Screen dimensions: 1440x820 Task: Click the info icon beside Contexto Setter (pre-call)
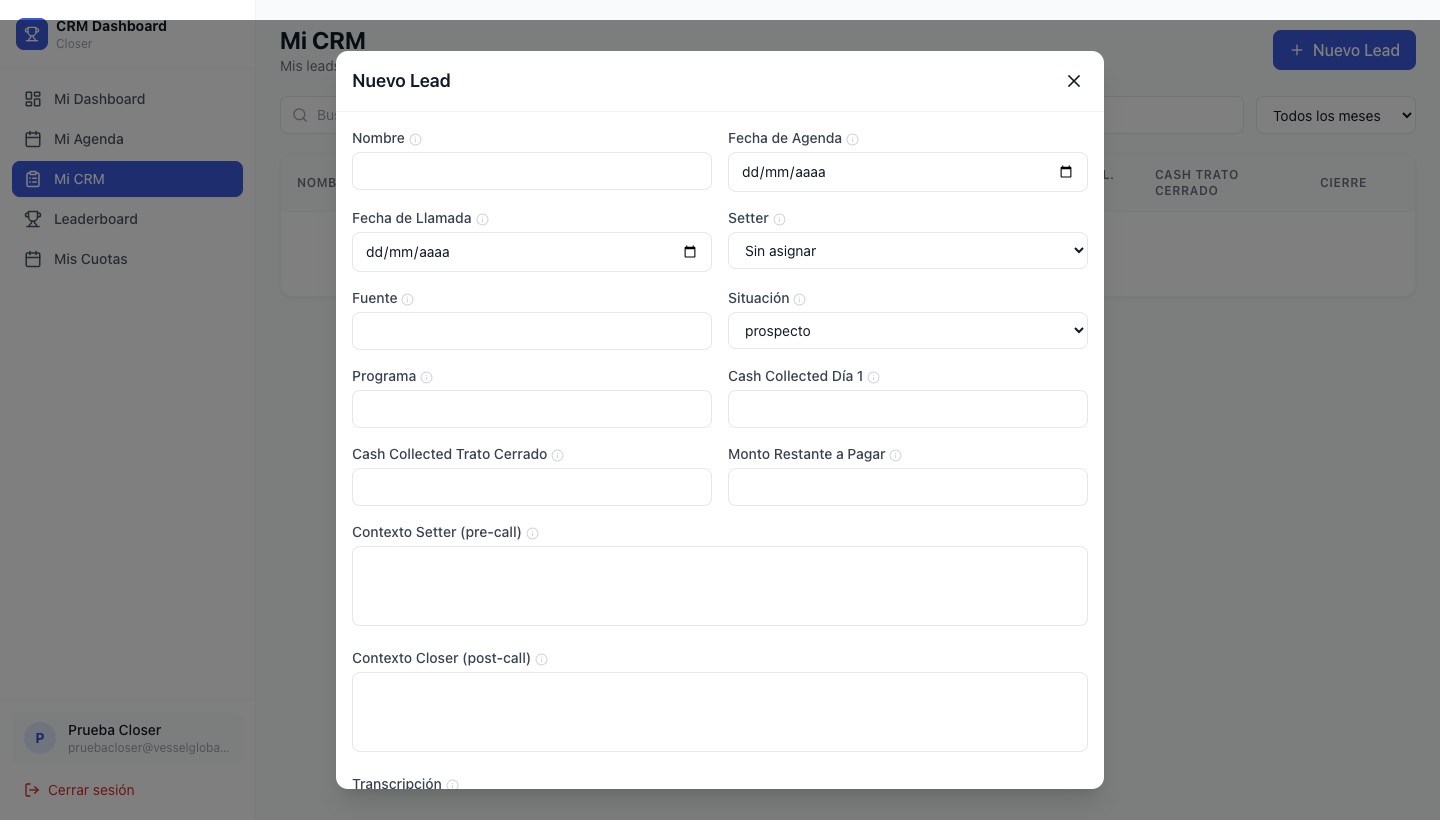(x=533, y=533)
